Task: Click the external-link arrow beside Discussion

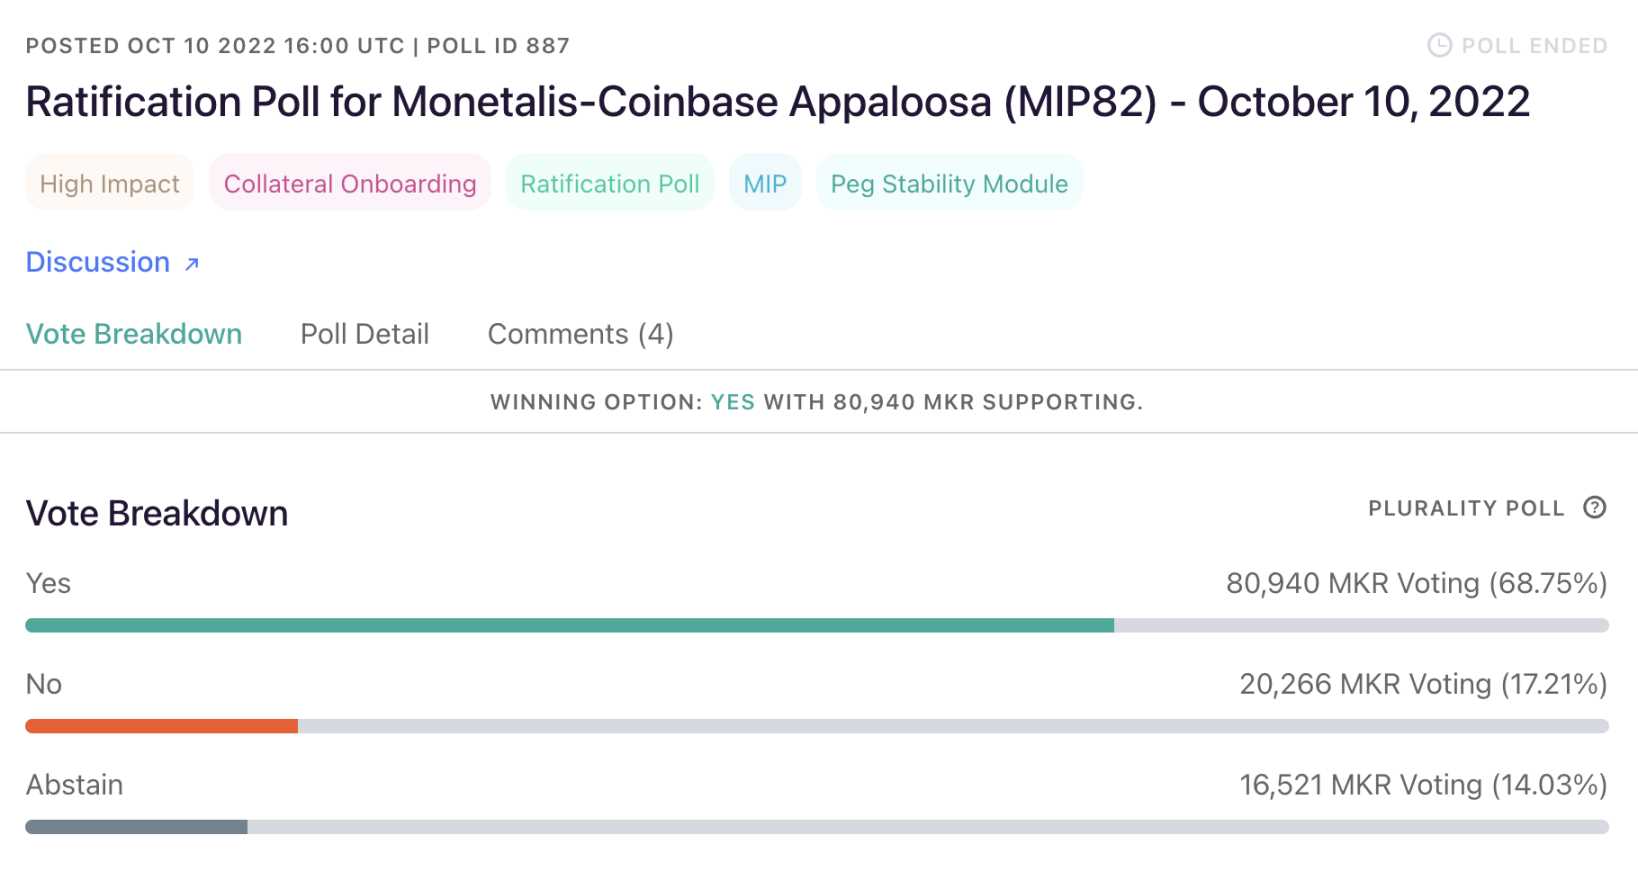Action: (190, 265)
